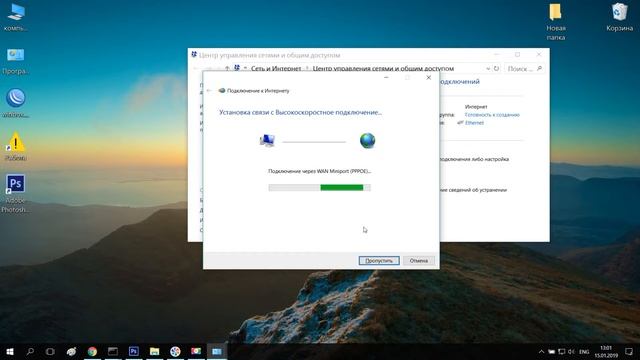Click the search magnifier icon in Network Center
The image size is (640, 360).
click(540, 69)
